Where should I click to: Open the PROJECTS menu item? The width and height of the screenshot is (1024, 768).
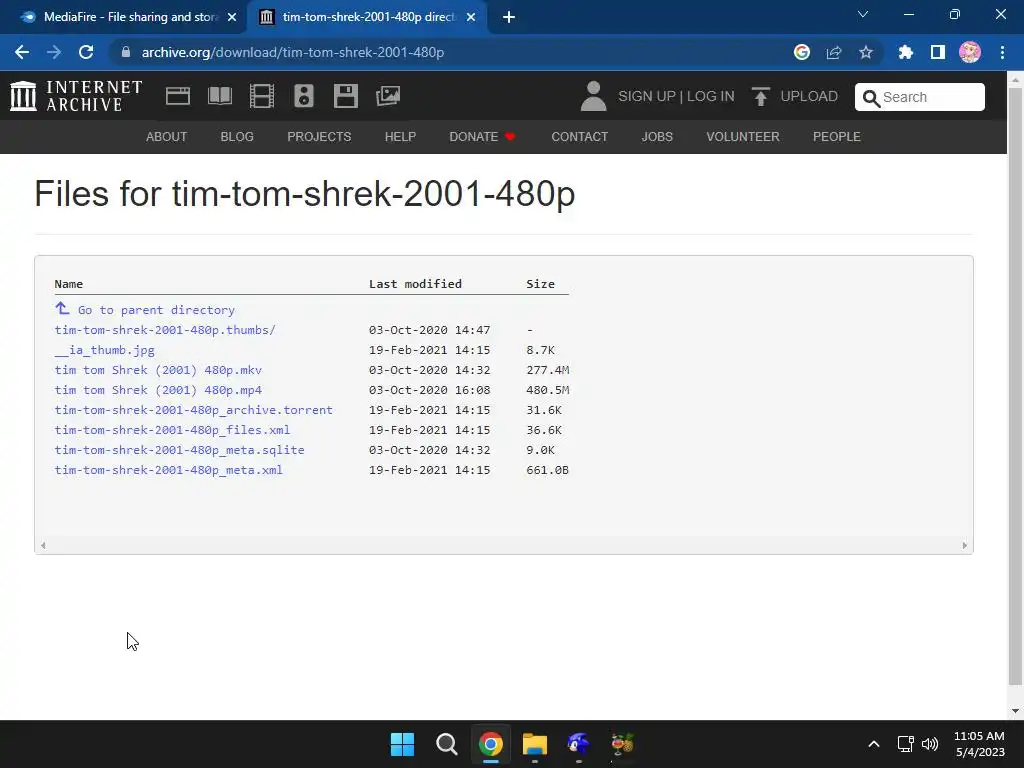[x=319, y=136]
